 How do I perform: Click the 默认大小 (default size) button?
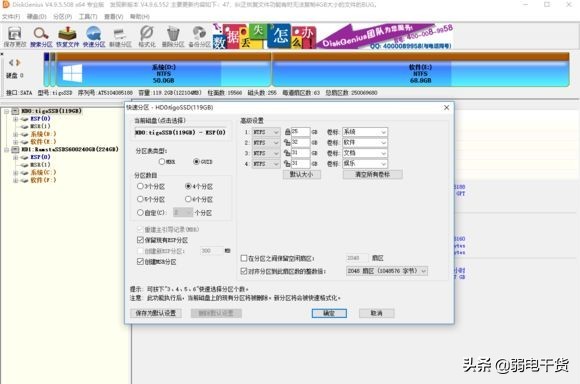302,175
